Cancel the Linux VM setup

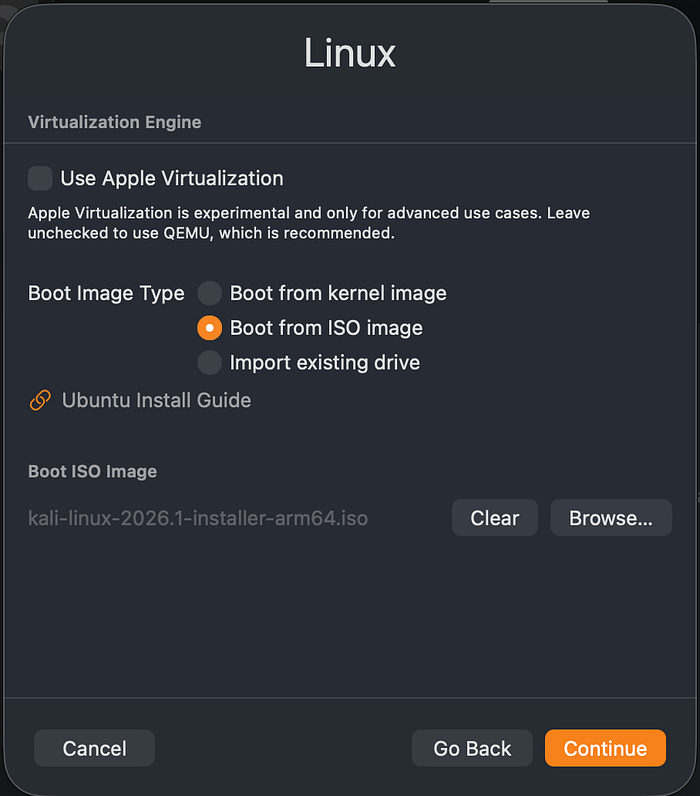(x=94, y=748)
